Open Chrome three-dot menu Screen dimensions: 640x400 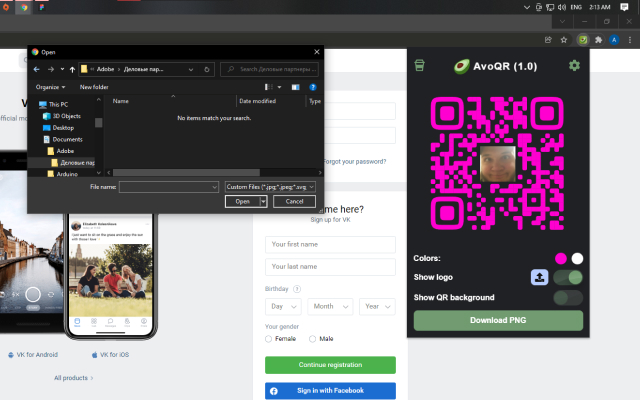tap(630, 40)
